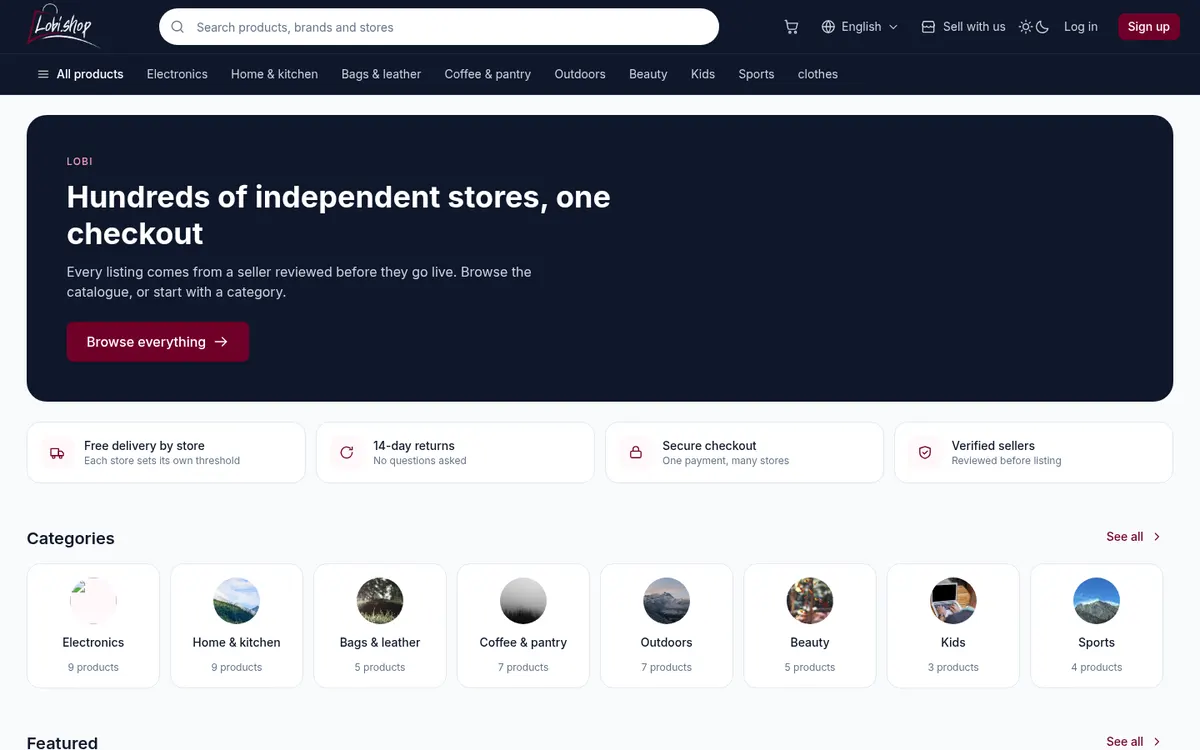Click the 5 products text under Beauty
1200x750 pixels.
click(x=810, y=667)
